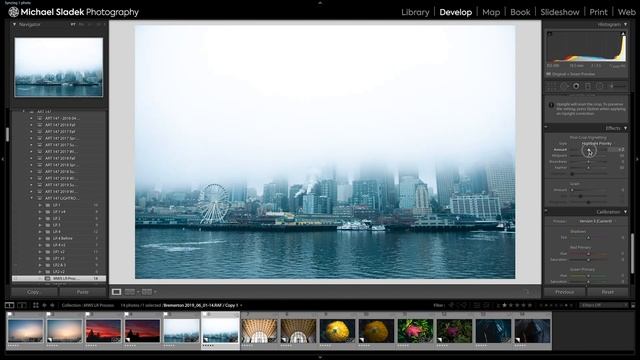
Task: Toggle highlight clipping indicator in histogram
Action: click(623, 34)
